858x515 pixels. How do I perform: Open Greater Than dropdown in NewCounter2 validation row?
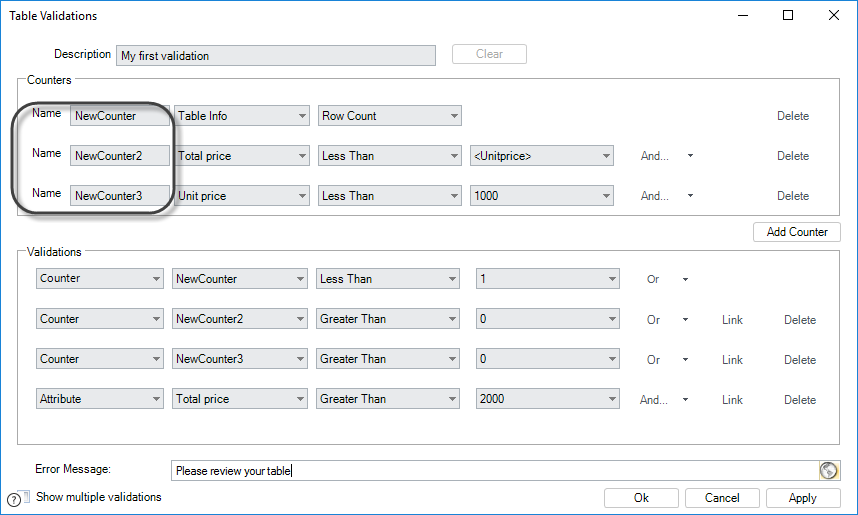[x=387, y=319]
